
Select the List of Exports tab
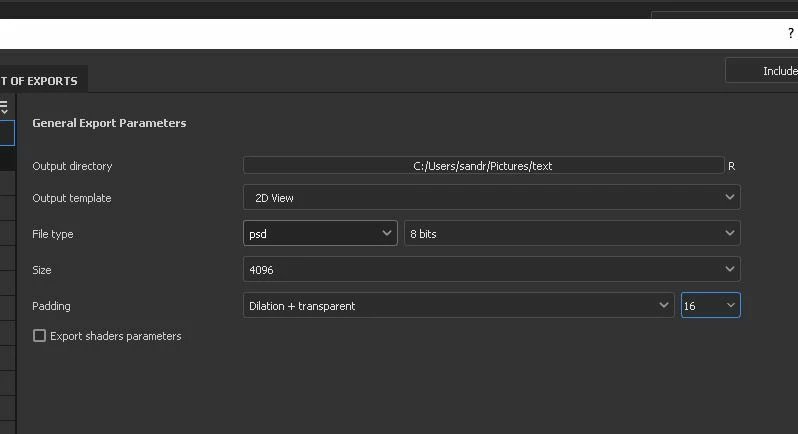click(x=42, y=80)
